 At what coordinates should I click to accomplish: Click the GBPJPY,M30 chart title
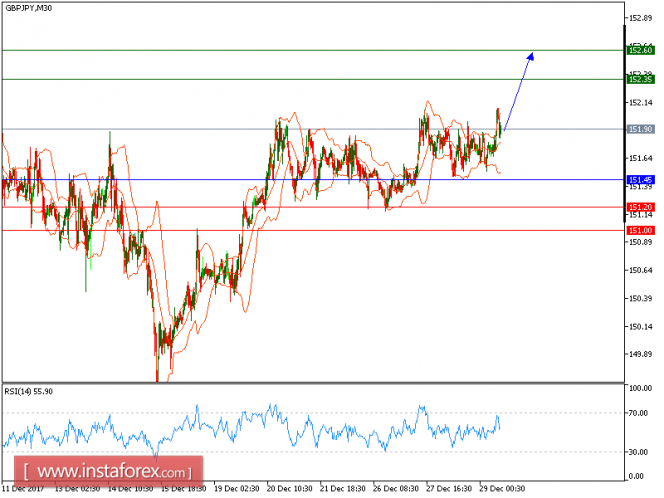point(29,10)
